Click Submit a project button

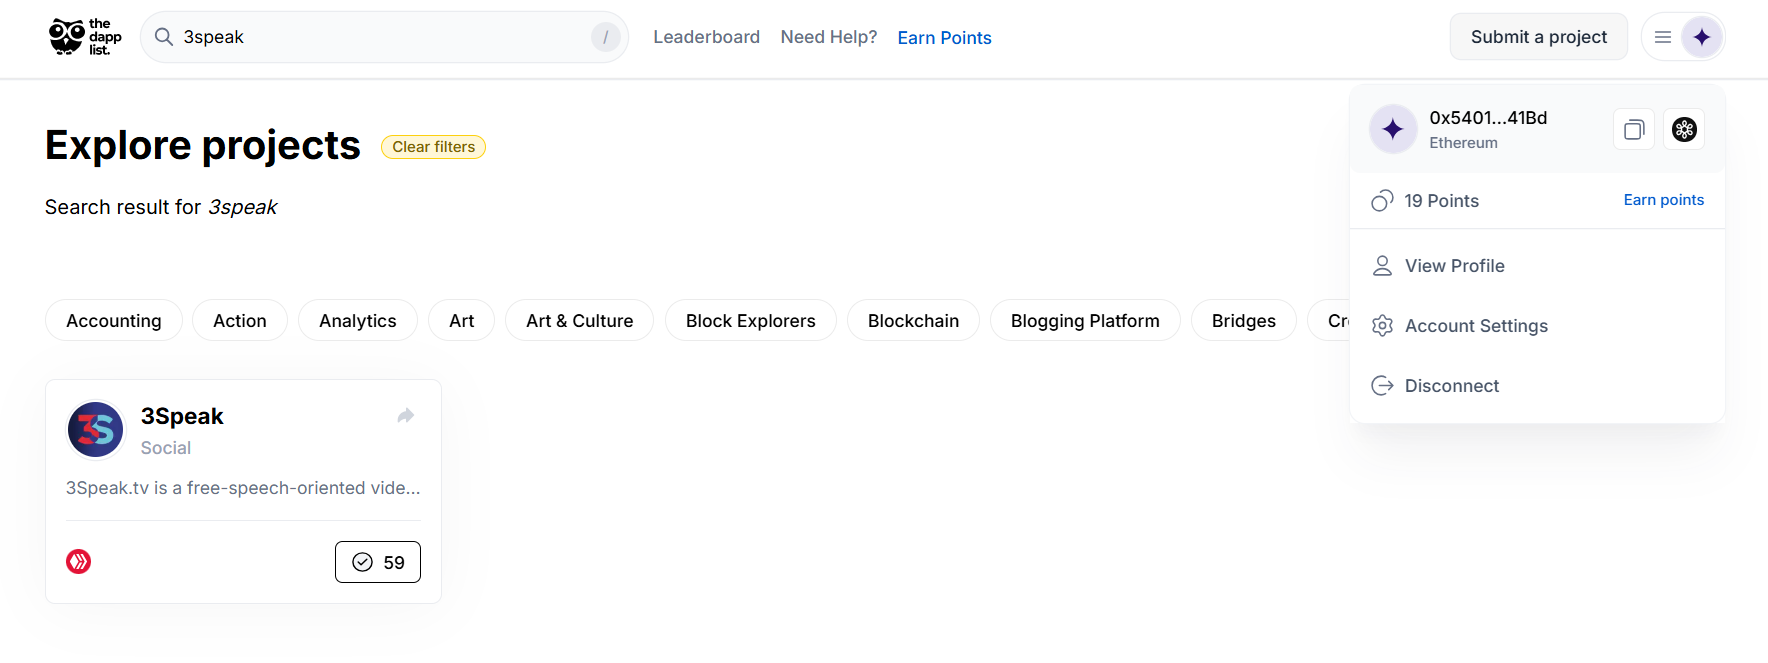click(1539, 37)
